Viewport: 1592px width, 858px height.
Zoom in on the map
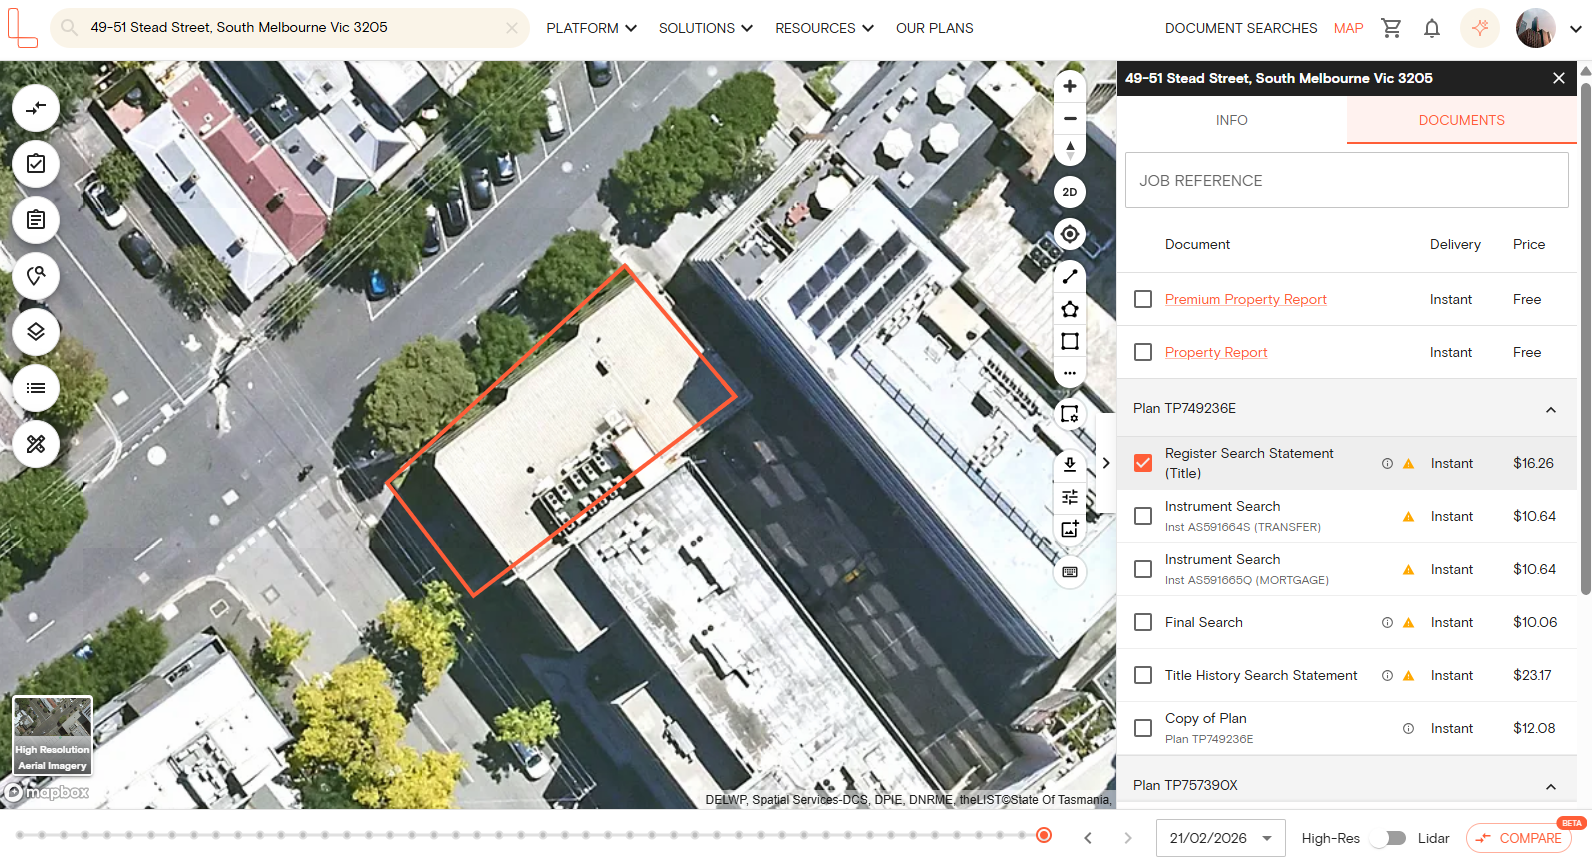point(1070,86)
